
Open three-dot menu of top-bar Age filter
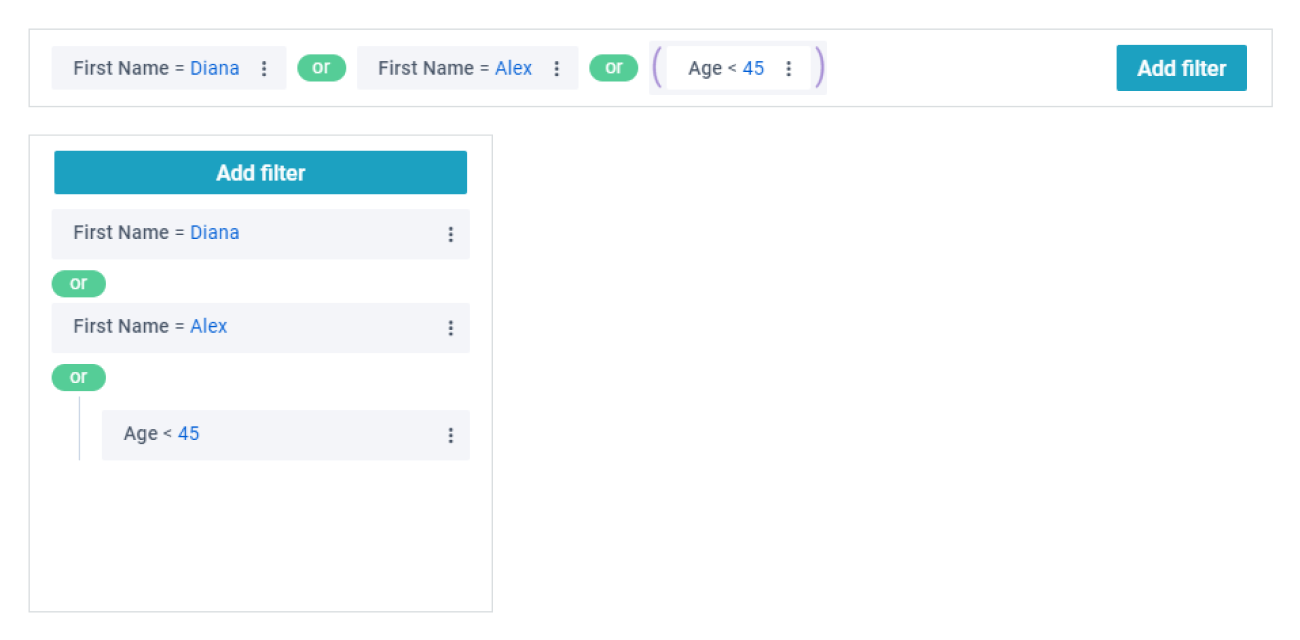coord(788,69)
